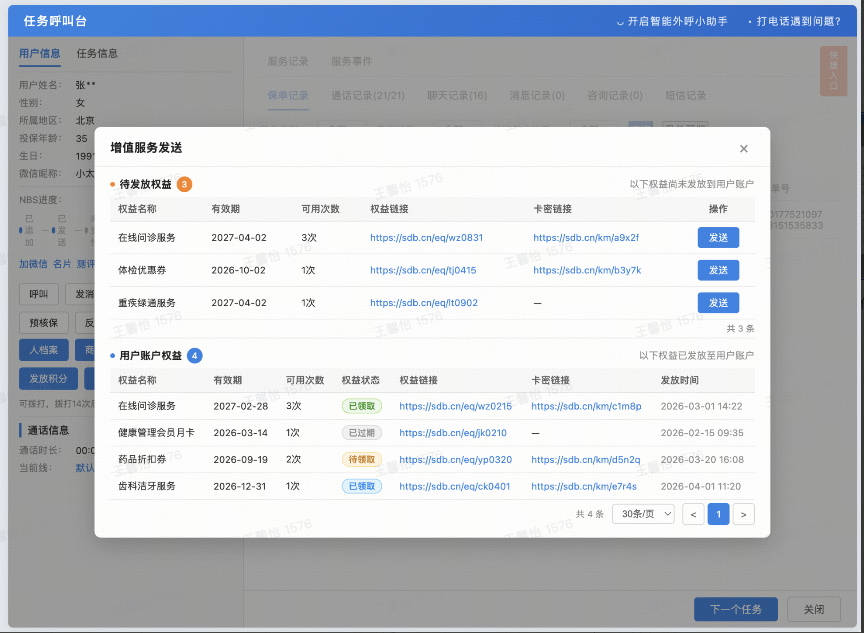Viewport: 864px width, 633px height.
Task: Open the 30条/页 page size dropdown
Action: 643,514
